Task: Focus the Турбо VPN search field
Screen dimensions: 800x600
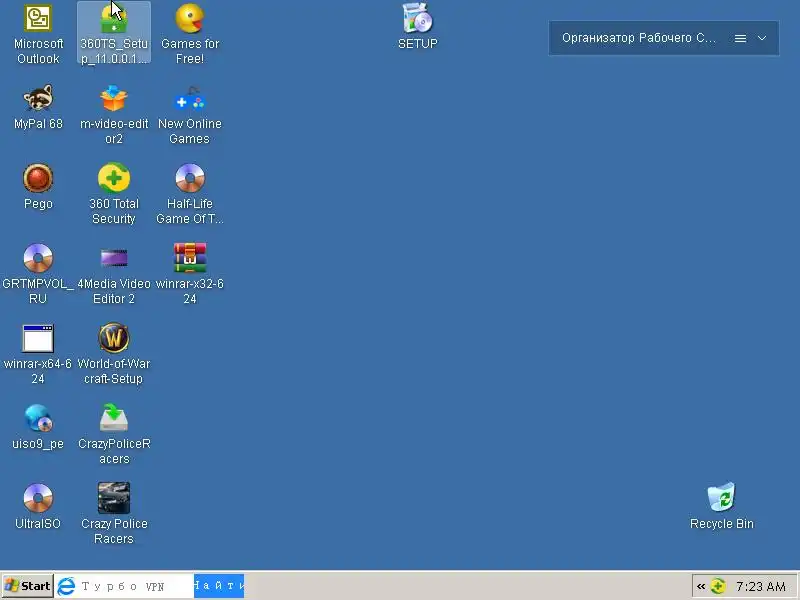Action: click(x=136, y=586)
